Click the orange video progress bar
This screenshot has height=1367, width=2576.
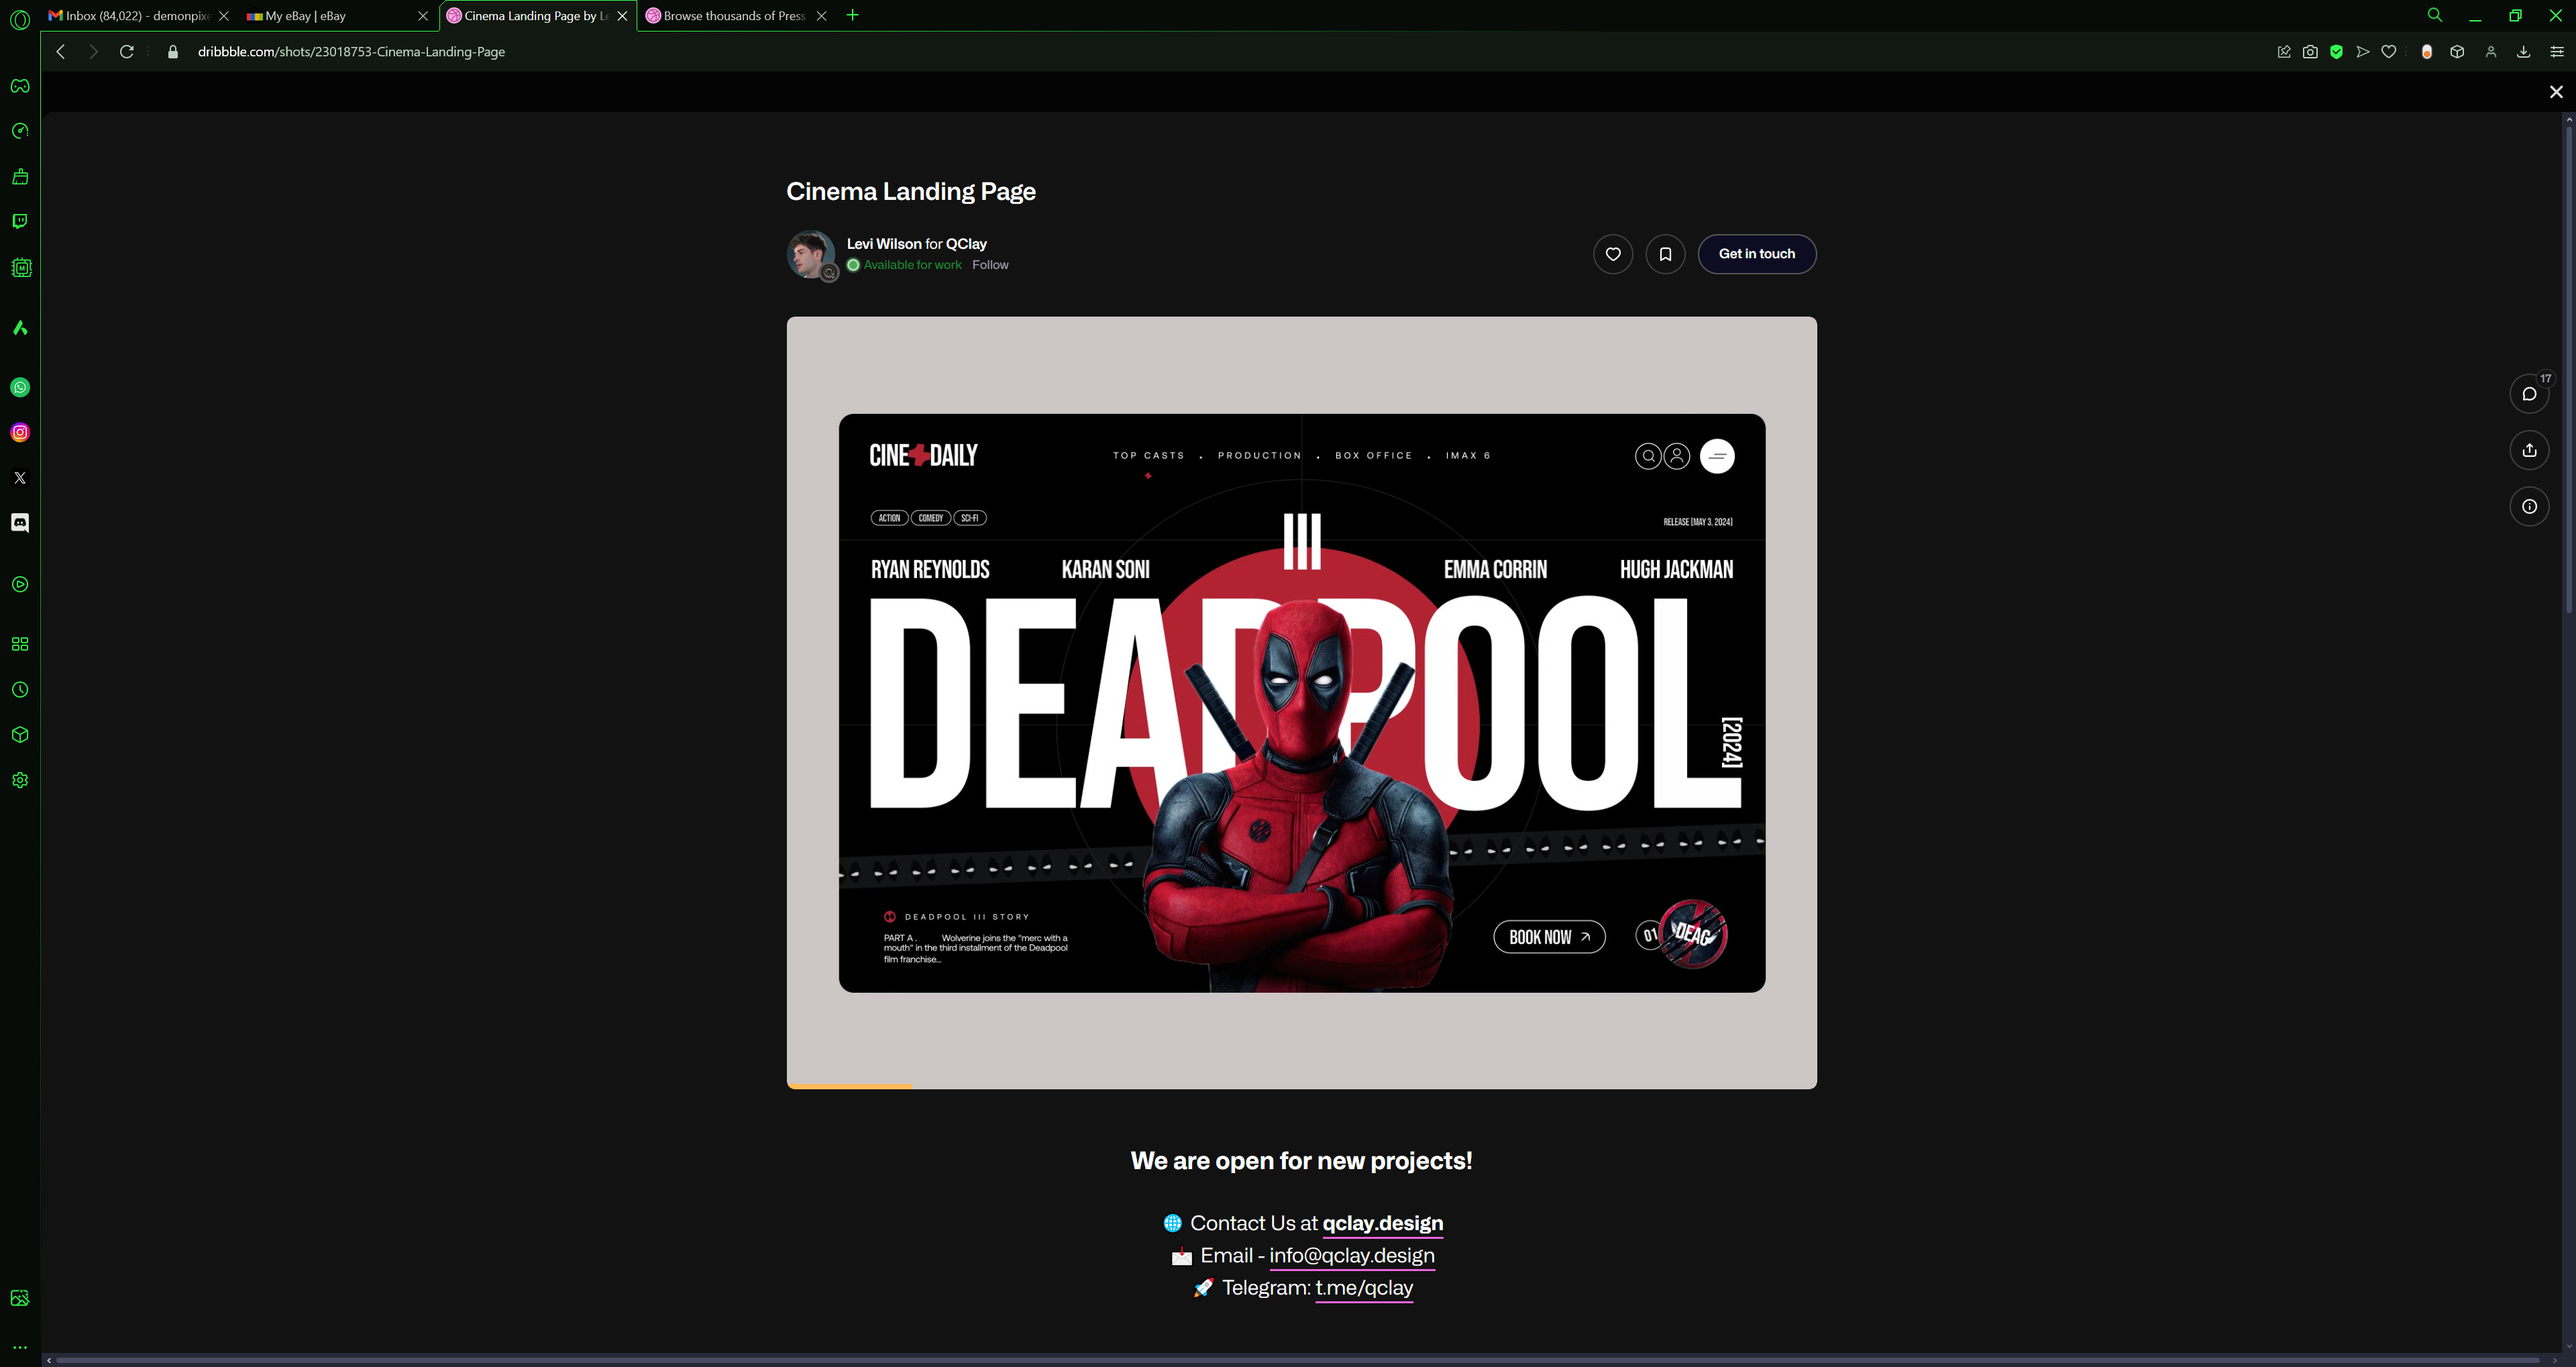coord(849,1086)
